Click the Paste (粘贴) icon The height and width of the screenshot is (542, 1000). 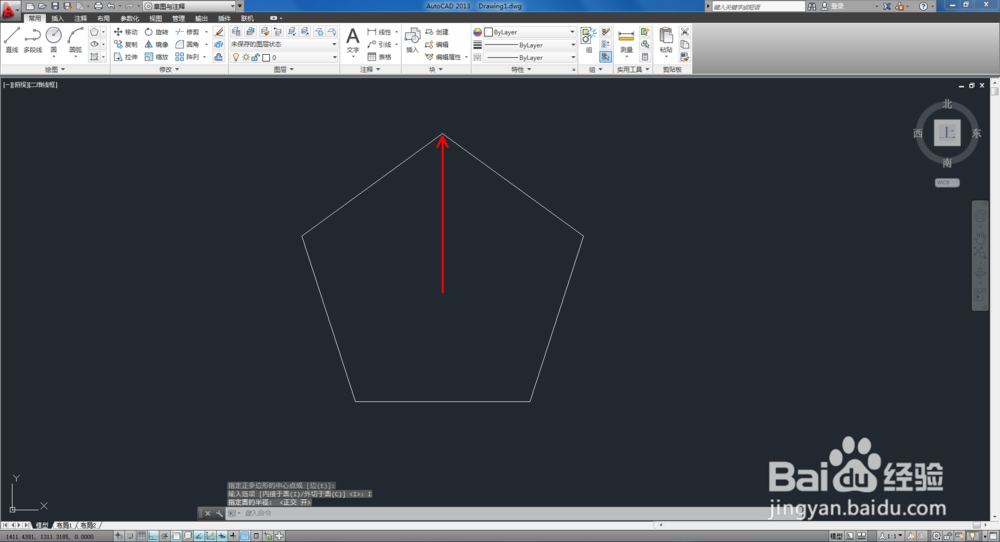click(666, 40)
